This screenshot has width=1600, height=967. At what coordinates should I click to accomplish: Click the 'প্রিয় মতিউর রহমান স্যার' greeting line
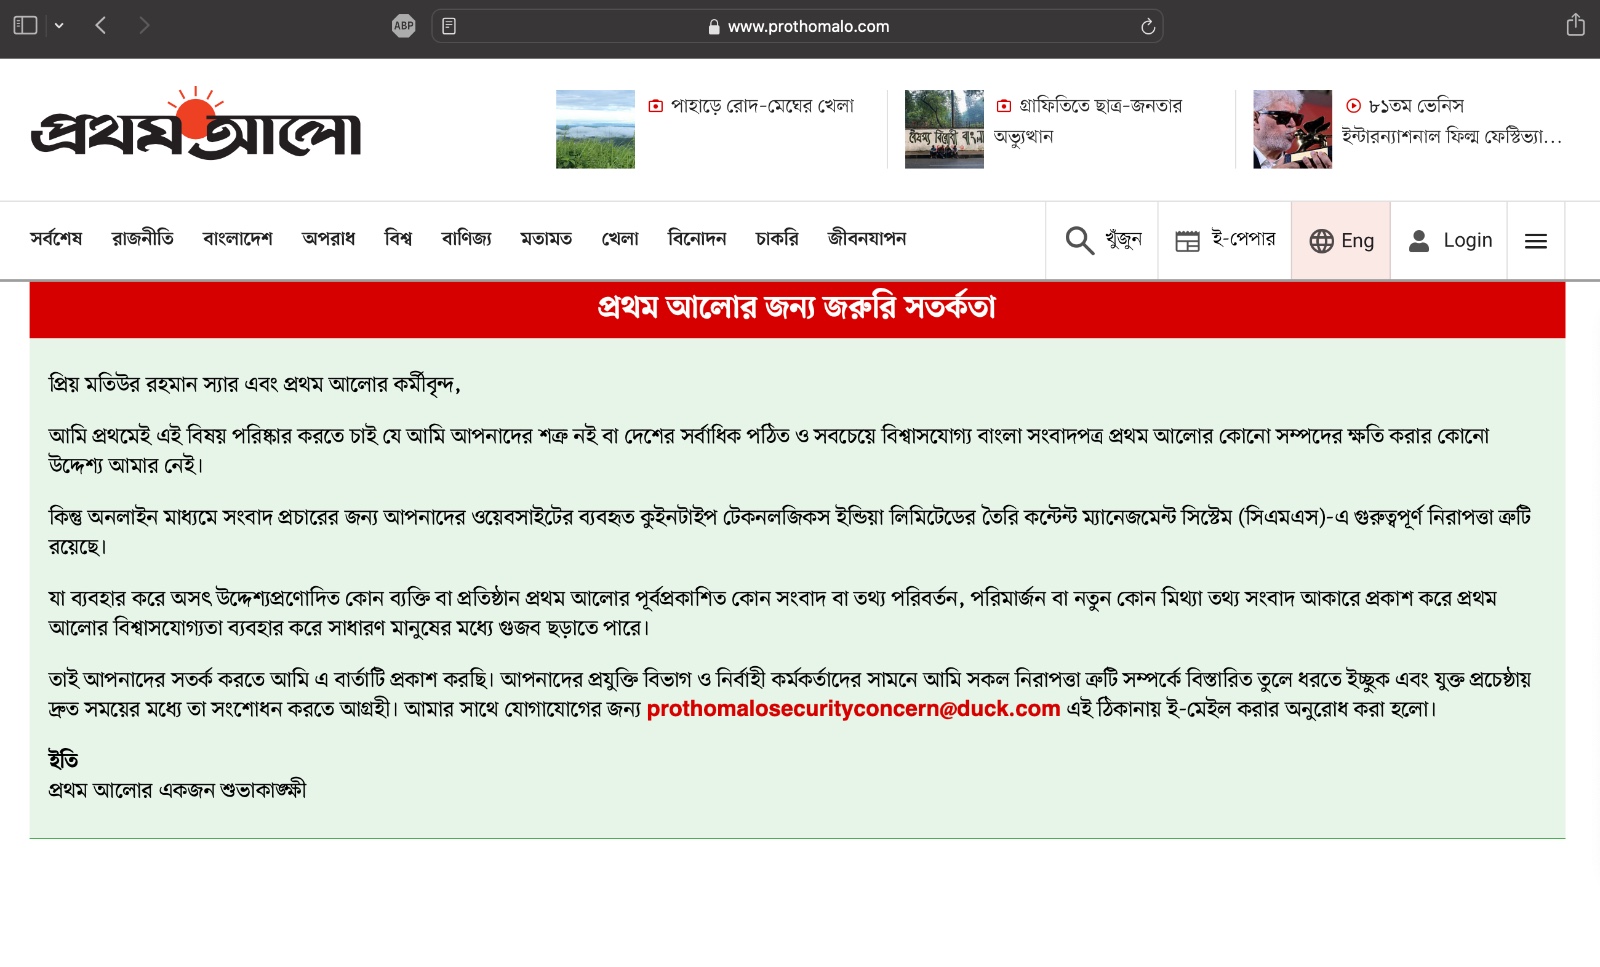[x=254, y=384]
